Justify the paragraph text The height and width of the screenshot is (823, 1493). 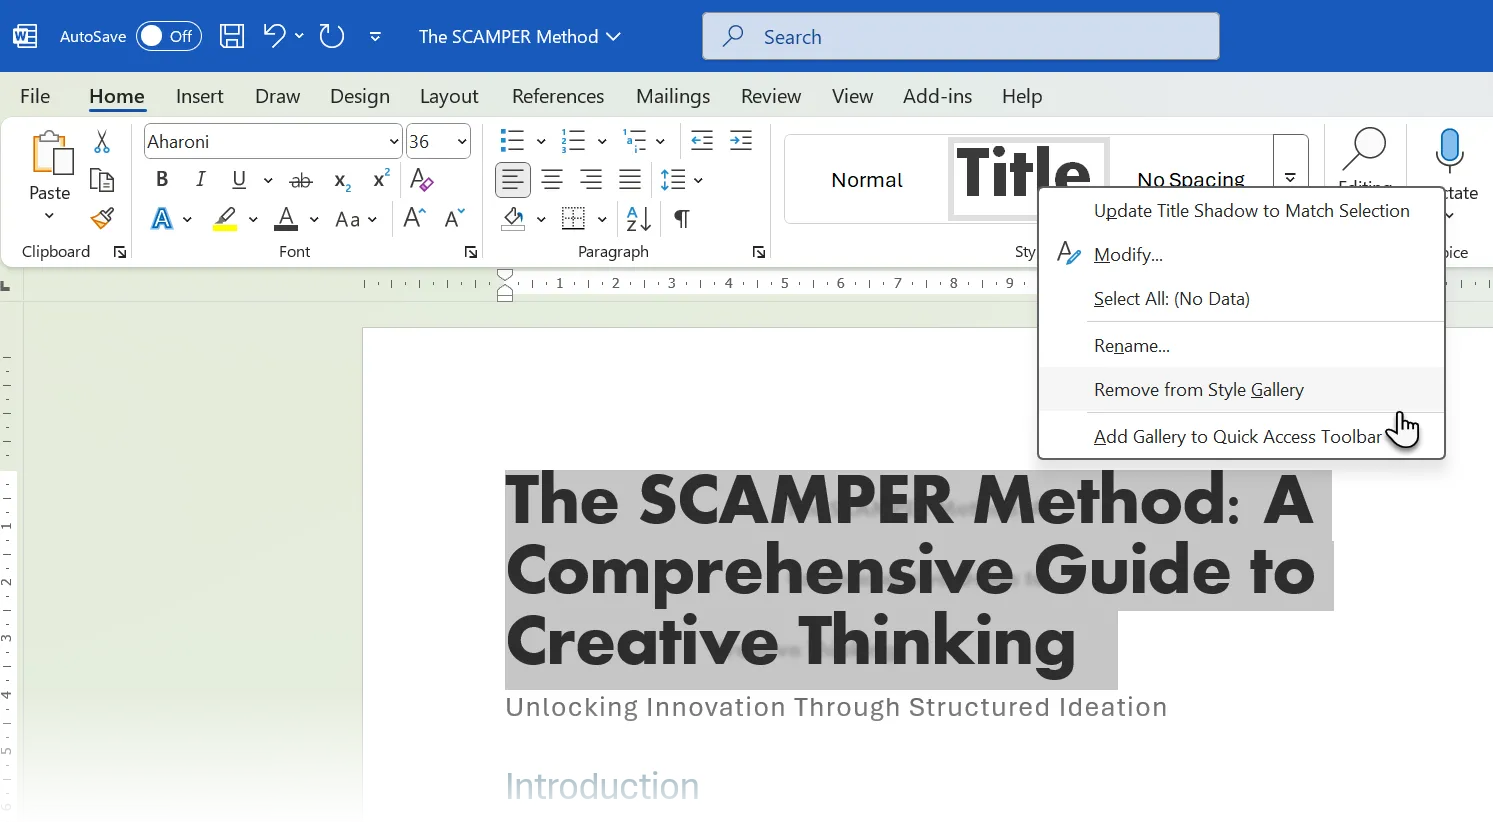[x=630, y=180]
